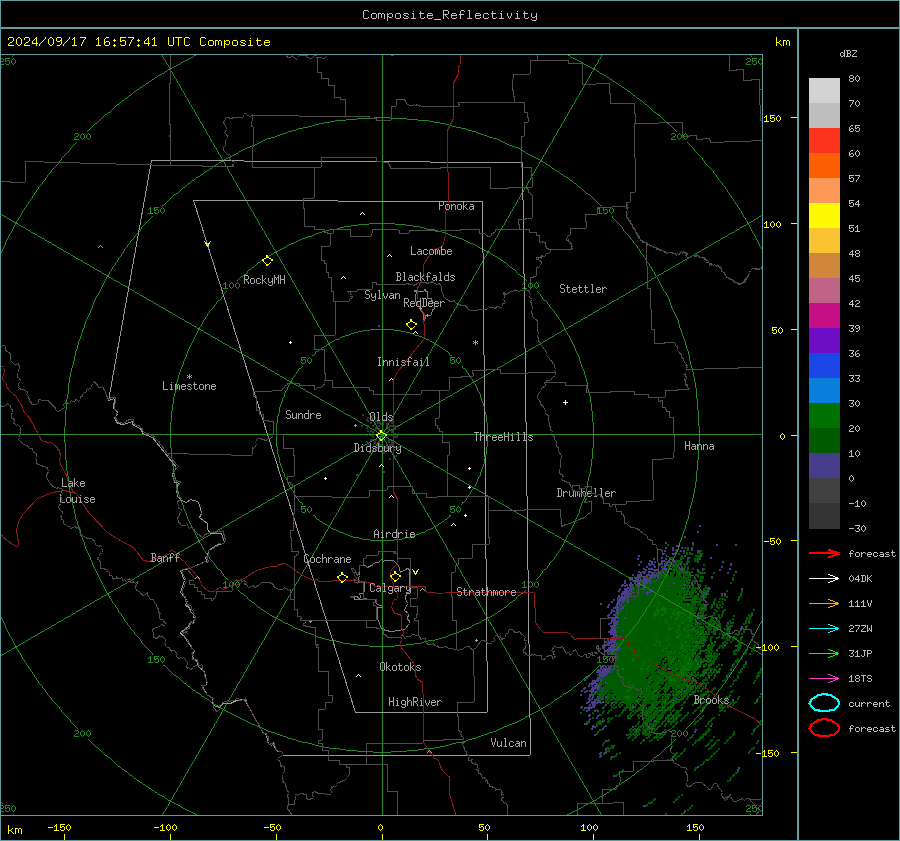Viewport: 900px width, 841px height.
Task: Click the Okotoks label
Action: coord(400,667)
